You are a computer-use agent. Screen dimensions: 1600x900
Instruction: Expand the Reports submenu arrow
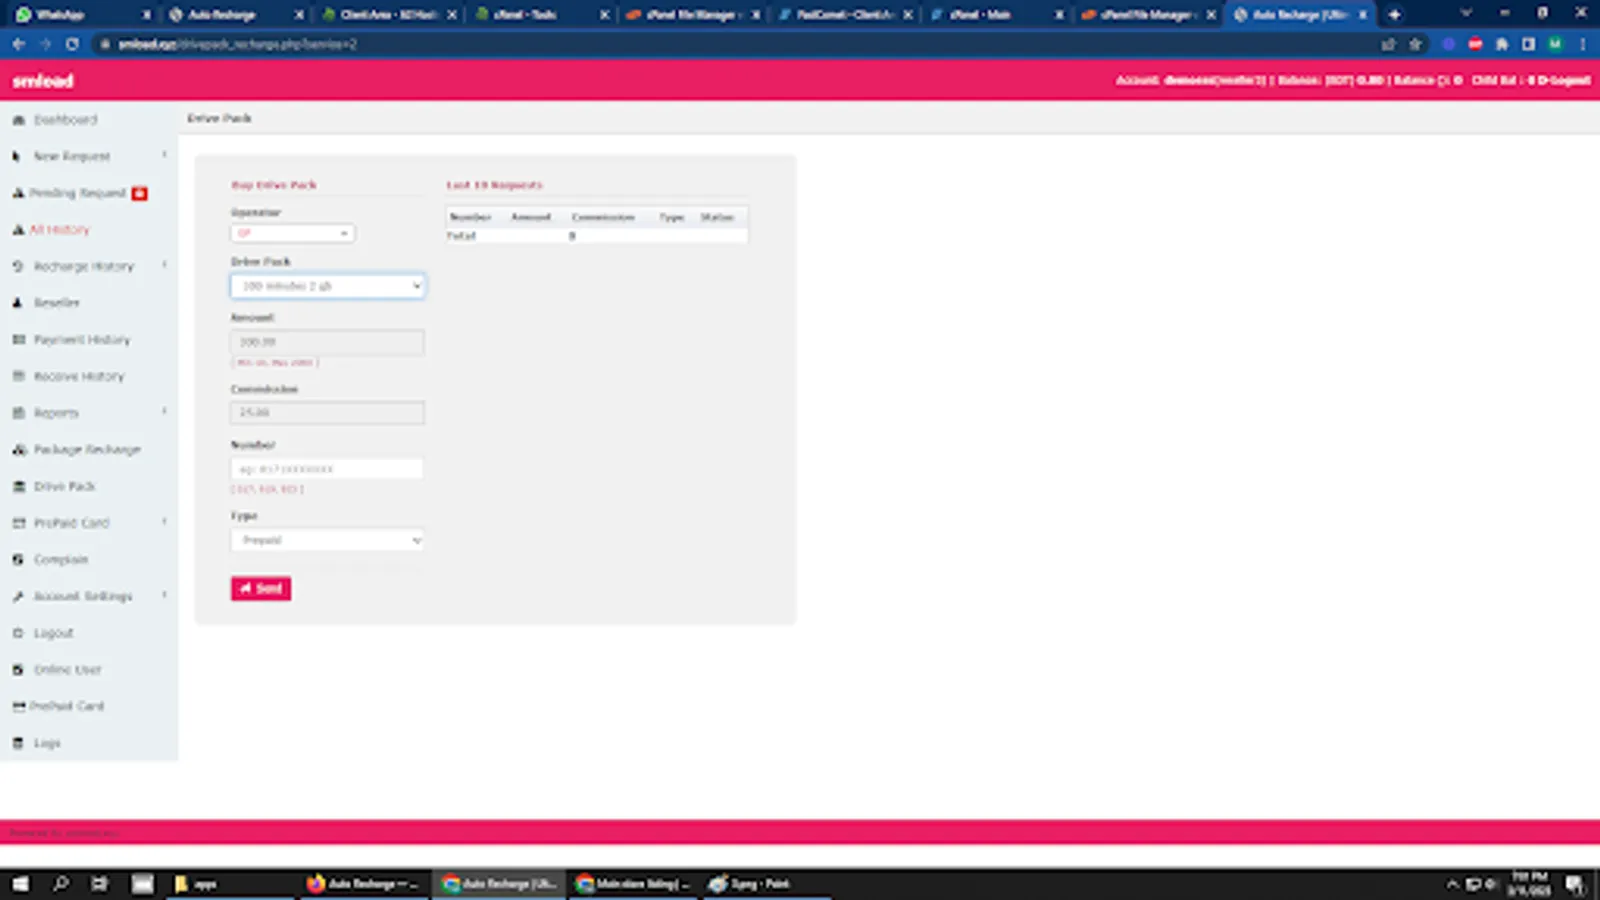click(164, 412)
